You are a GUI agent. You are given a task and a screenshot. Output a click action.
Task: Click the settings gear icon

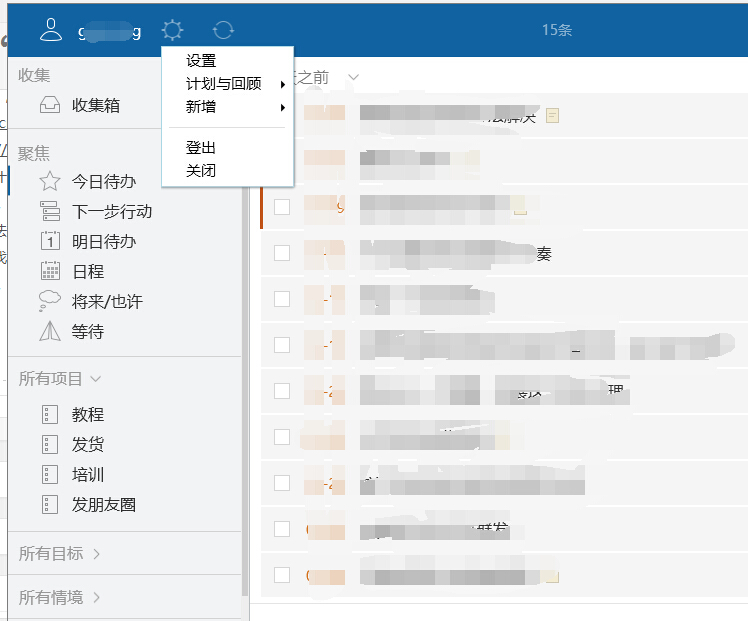pyautogui.click(x=173, y=30)
